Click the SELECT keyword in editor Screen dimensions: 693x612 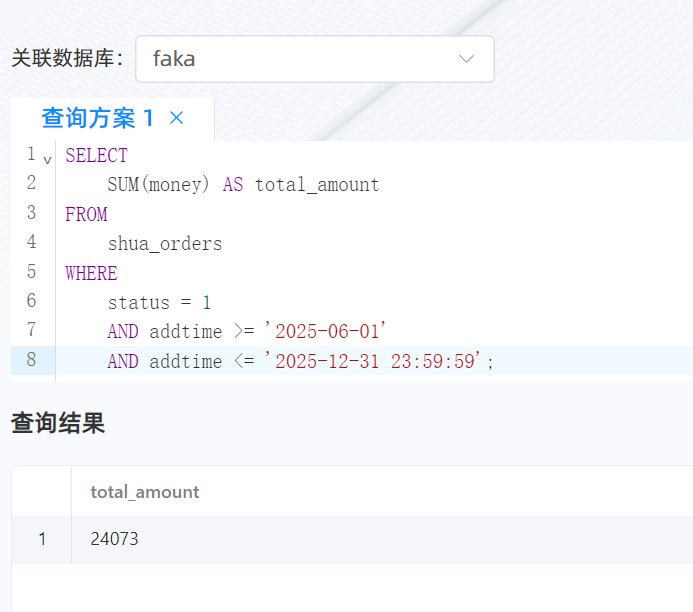(96, 156)
